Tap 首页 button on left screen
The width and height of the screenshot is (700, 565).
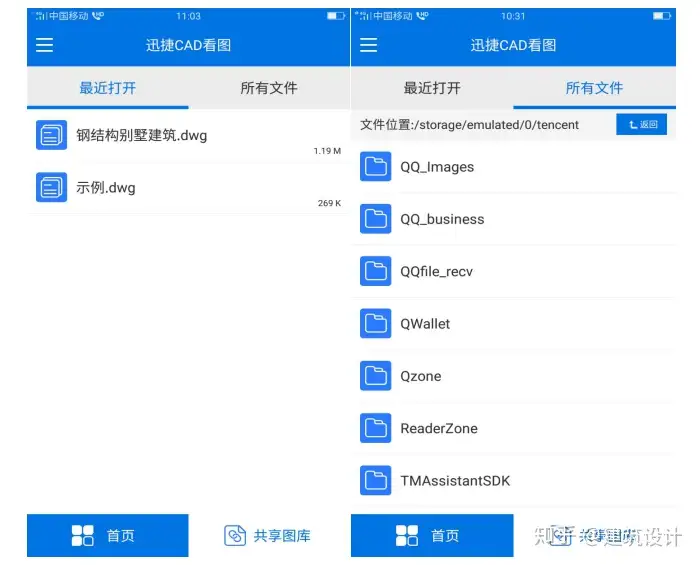[108, 536]
